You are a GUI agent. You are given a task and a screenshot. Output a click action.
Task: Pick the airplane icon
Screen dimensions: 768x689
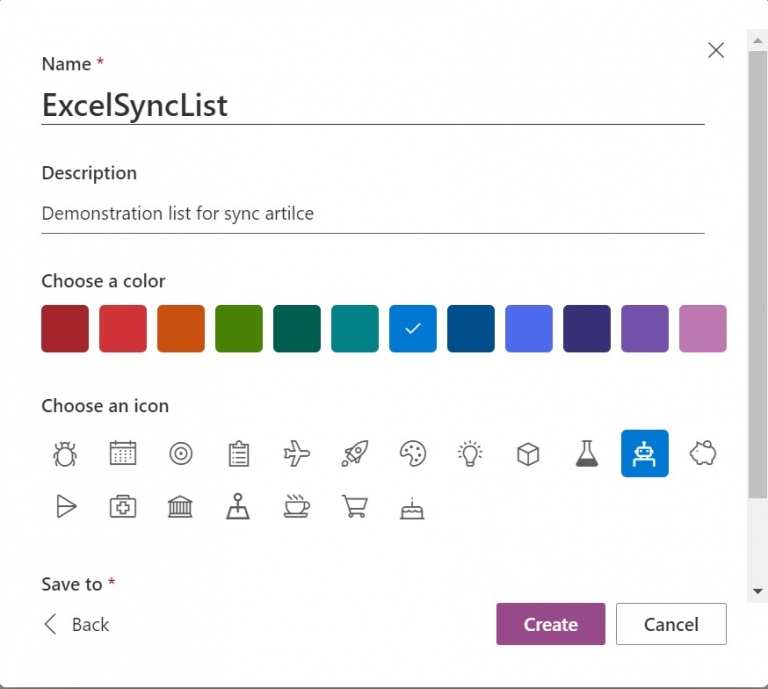click(x=297, y=454)
